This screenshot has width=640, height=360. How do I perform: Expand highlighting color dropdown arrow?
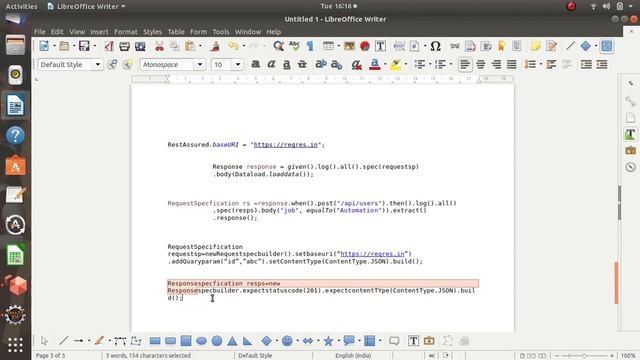pyautogui.click(x=406, y=64)
